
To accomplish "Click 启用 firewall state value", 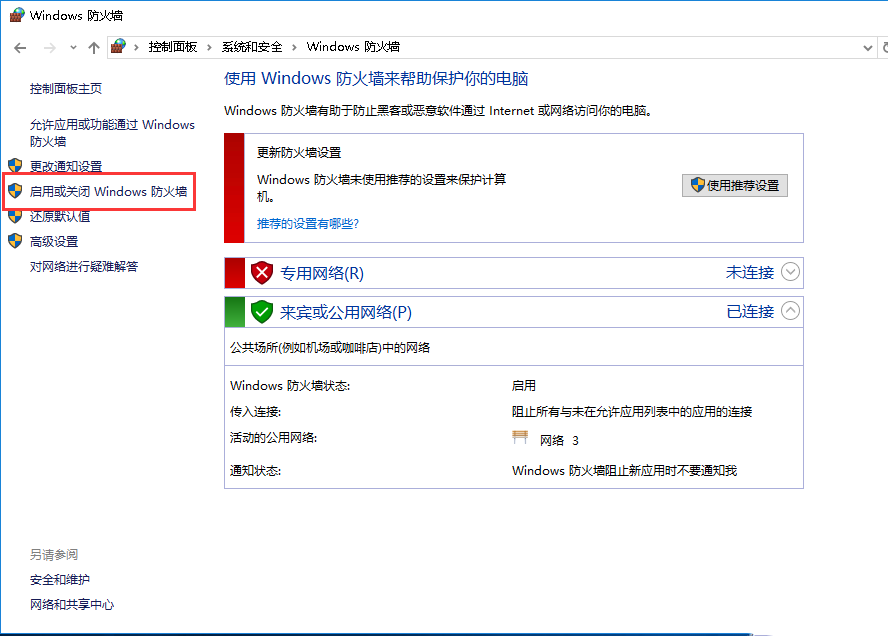I will 523,386.
